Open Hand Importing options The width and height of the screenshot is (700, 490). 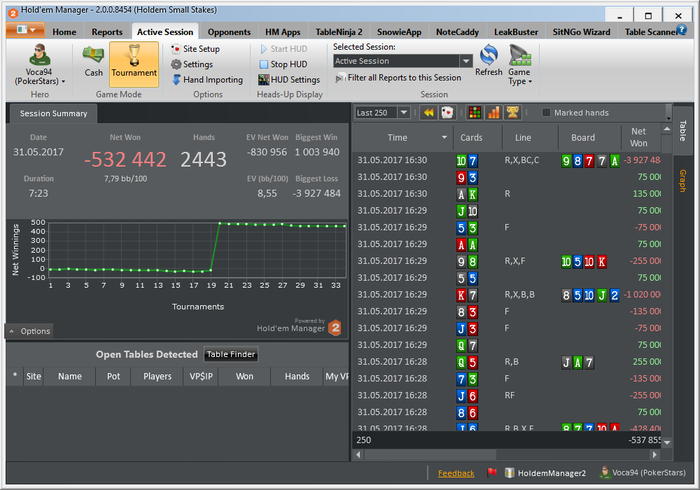[x=212, y=79]
